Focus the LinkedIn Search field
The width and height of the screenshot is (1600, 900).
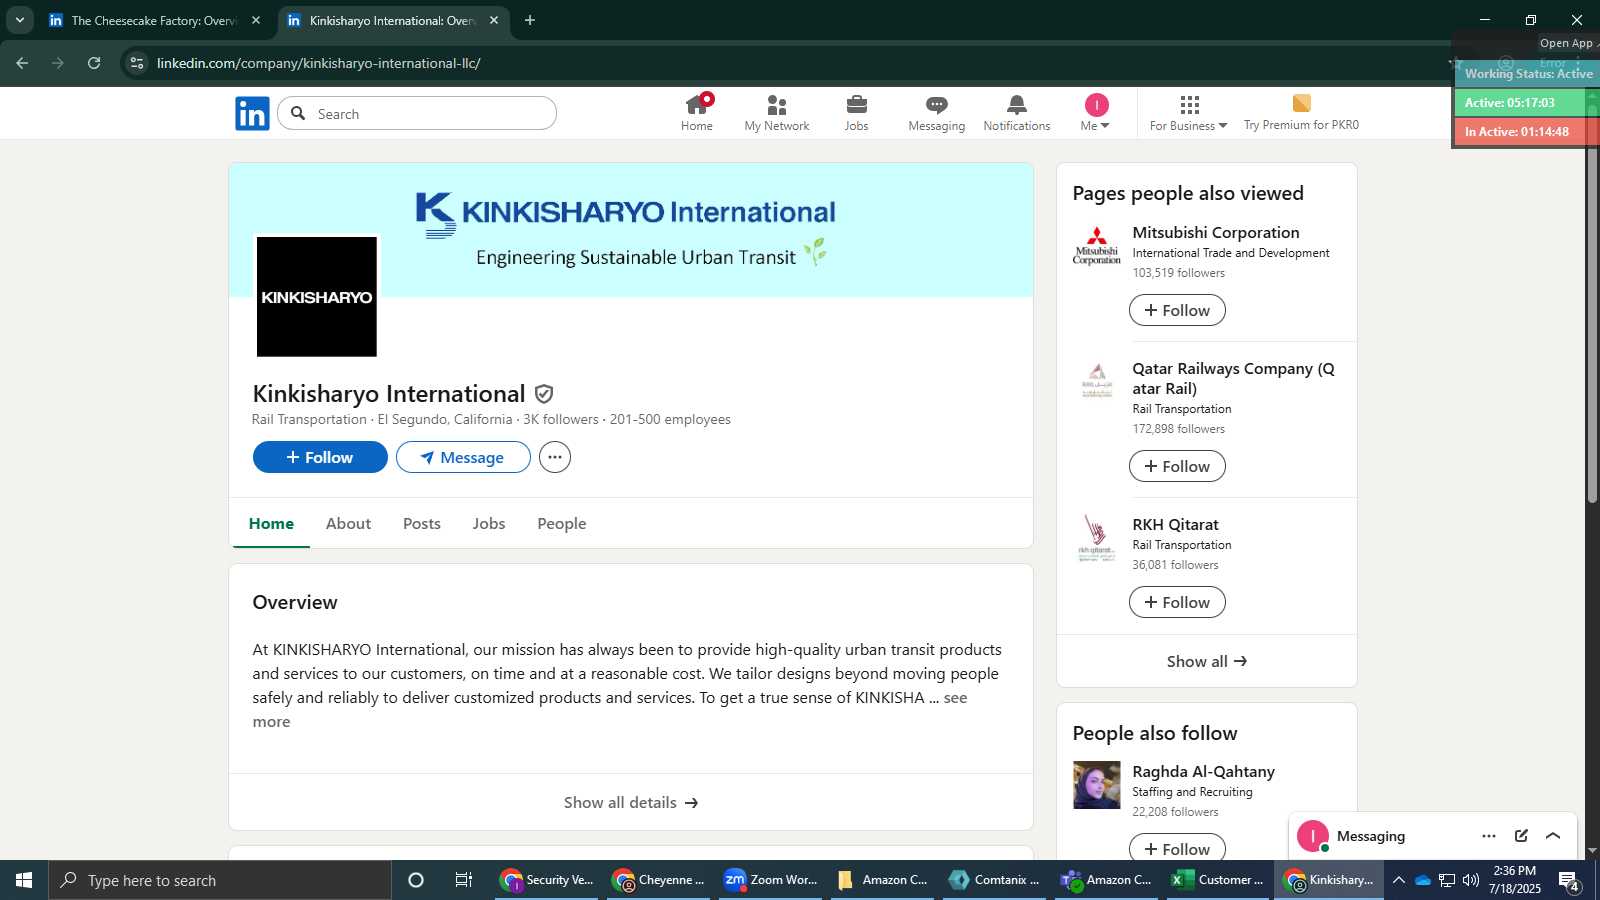(x=417, y=114)
